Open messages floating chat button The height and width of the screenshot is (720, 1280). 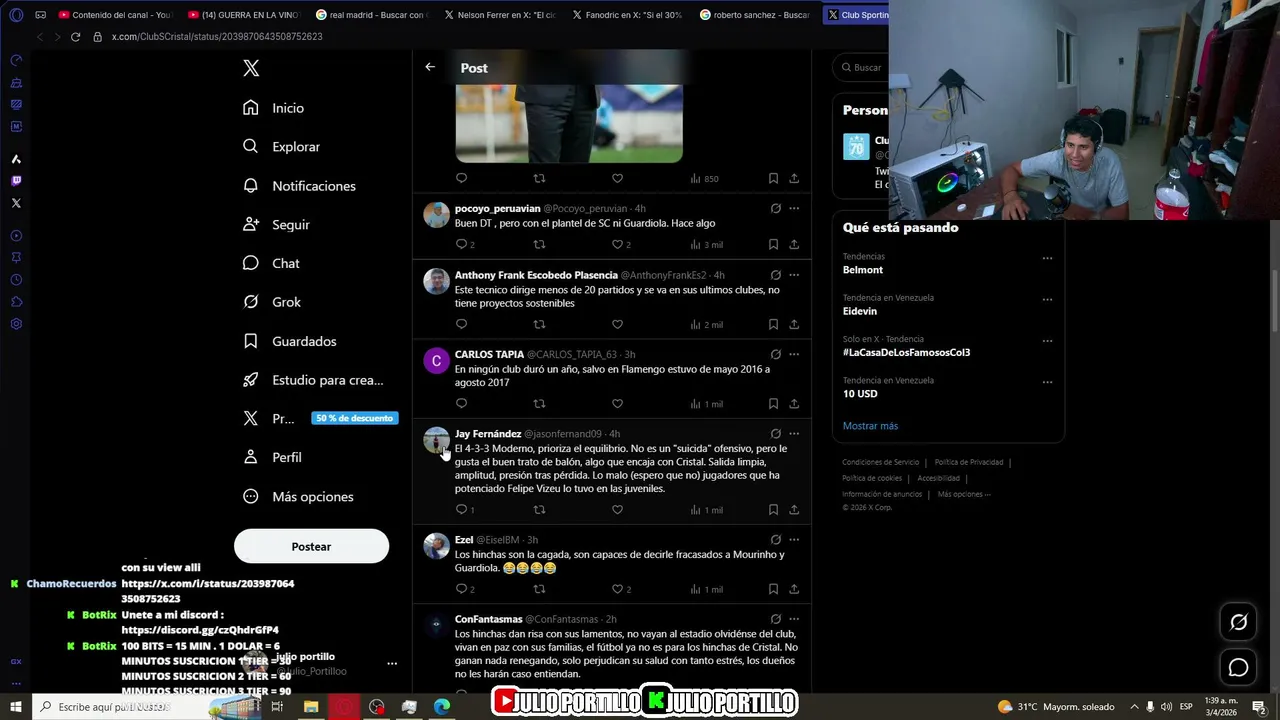pos(1238,667)
